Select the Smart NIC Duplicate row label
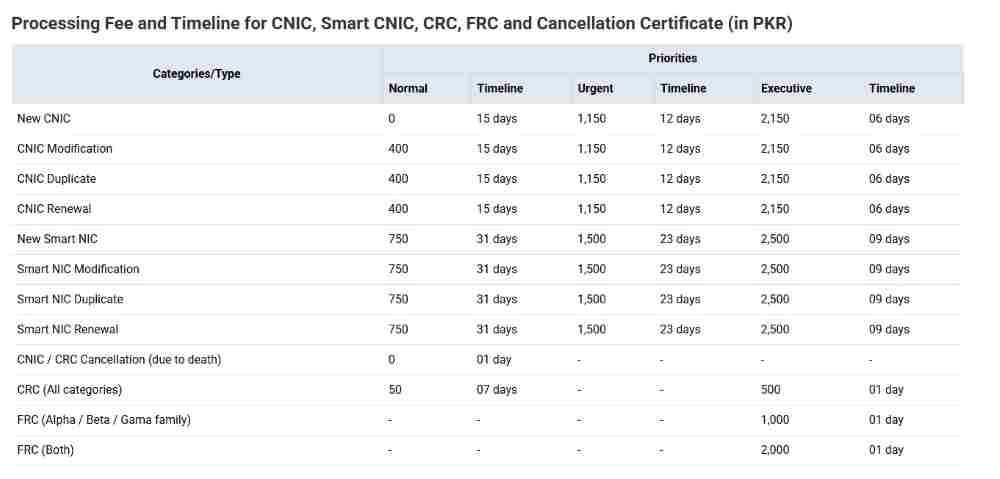The image size is (1000, 479). [x=70, y=299]
